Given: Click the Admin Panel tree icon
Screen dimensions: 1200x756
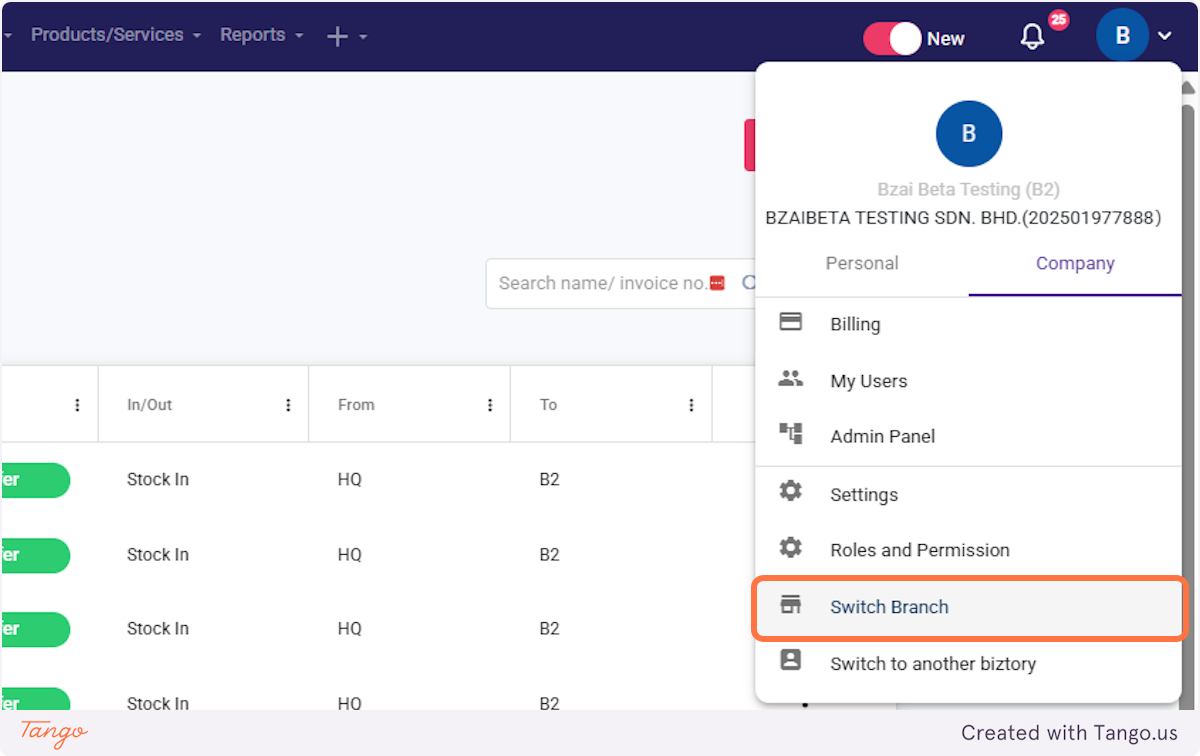Looking at the screenshot, I should pos(791,434).
